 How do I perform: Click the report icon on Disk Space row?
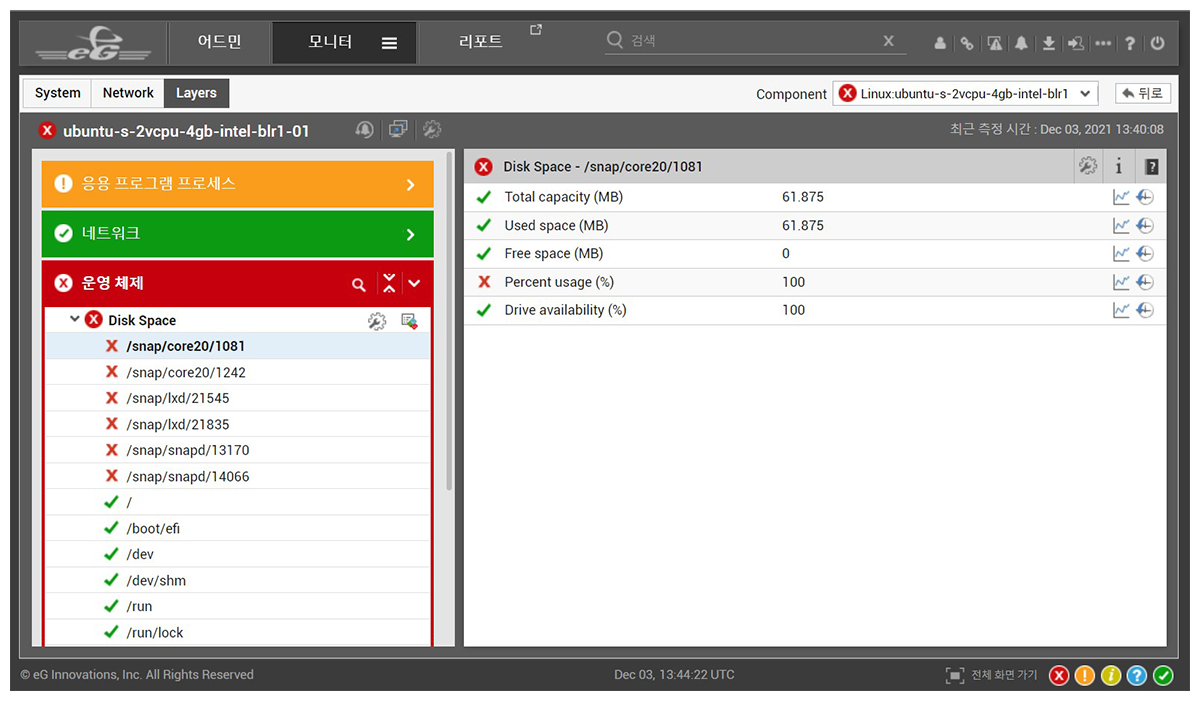click(409, 321)
